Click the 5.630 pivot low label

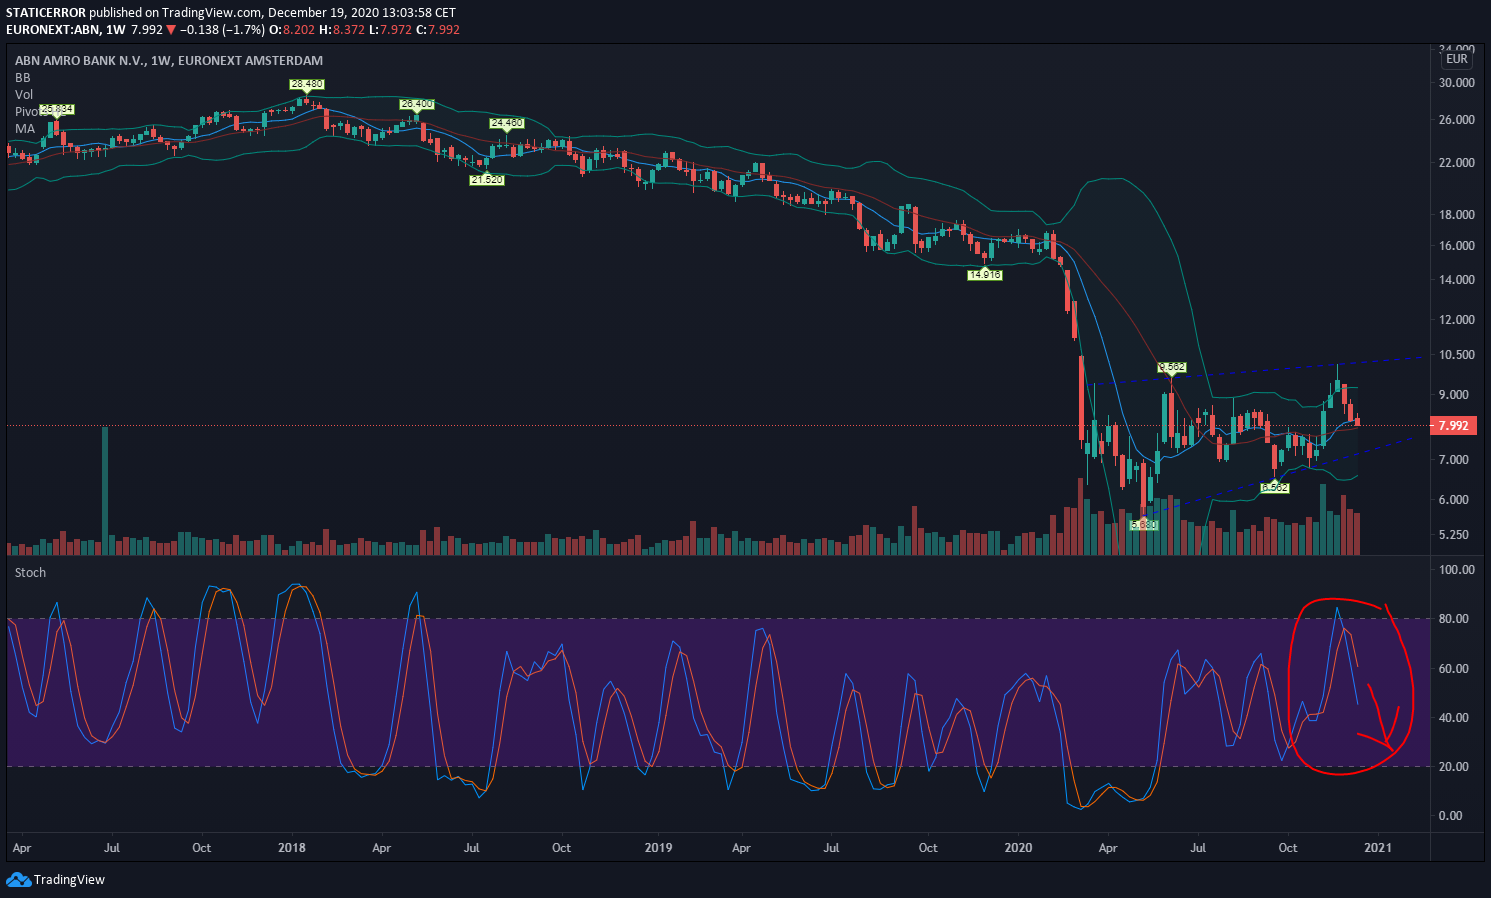pos(1144,524)
